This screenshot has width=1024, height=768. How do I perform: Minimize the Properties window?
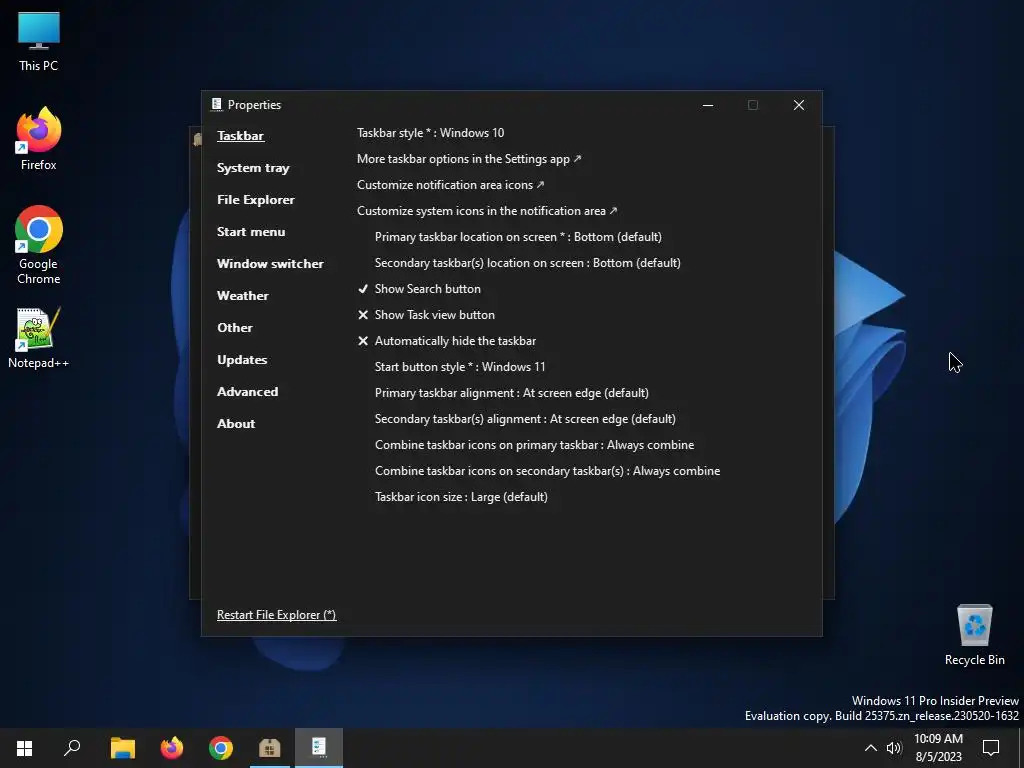tap(708, 105)
